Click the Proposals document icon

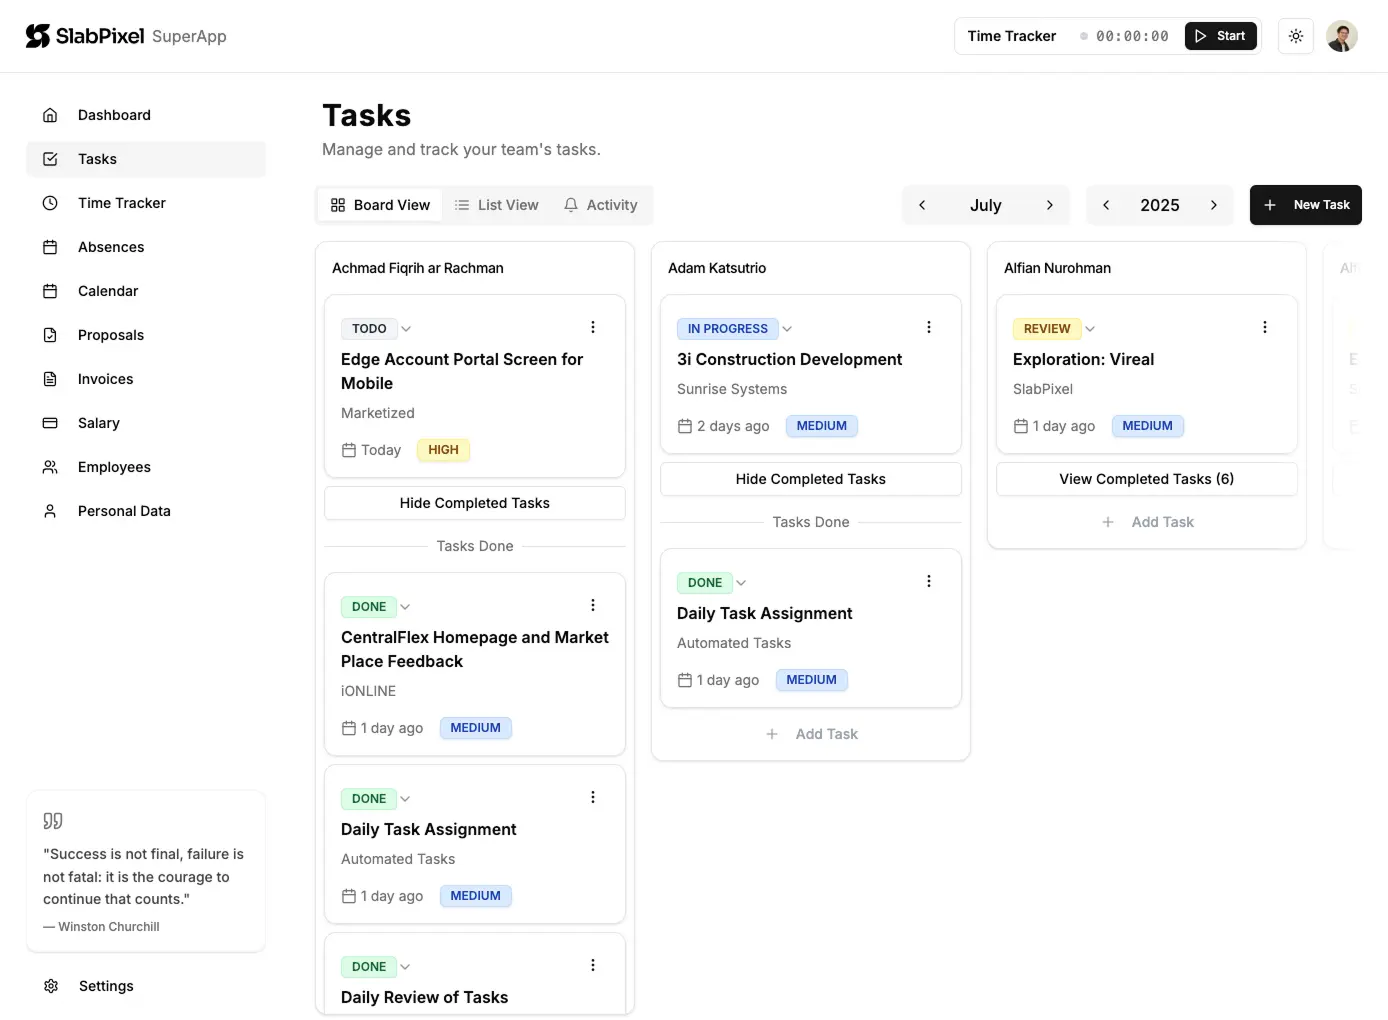click(x=50, y=335)
